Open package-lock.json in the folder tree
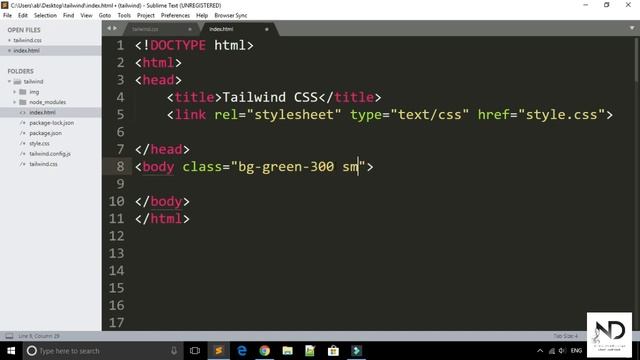This screenshot has width=640, height=360. click(x=51, y=122)
